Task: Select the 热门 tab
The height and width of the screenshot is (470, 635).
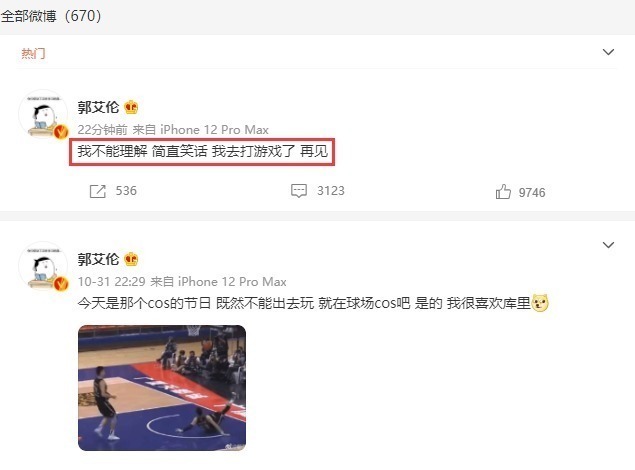Action: [33, 53]
